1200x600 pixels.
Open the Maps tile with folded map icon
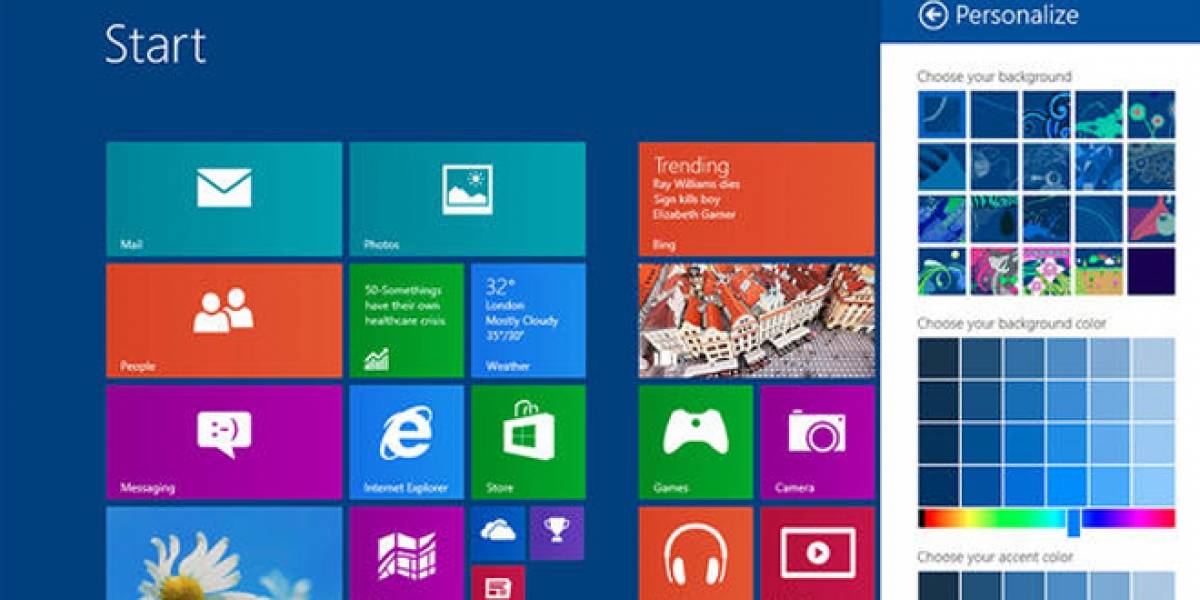[406, 553]
